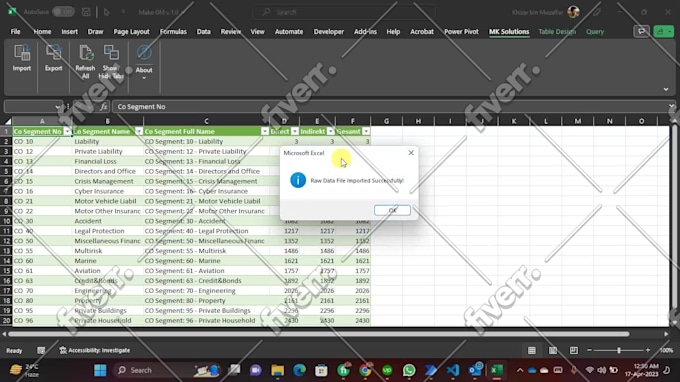Click the 100% zoom level
680x382 pixels.
pyautogui.click(x=666, y=350)
